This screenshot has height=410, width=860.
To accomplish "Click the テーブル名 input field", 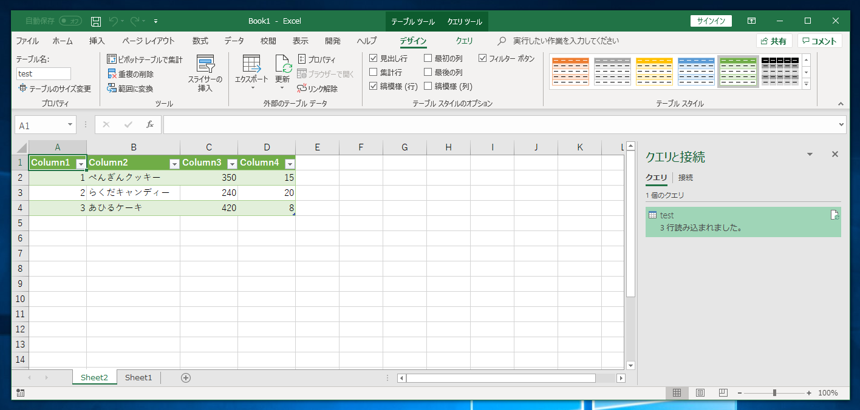I will coord(43,73).
